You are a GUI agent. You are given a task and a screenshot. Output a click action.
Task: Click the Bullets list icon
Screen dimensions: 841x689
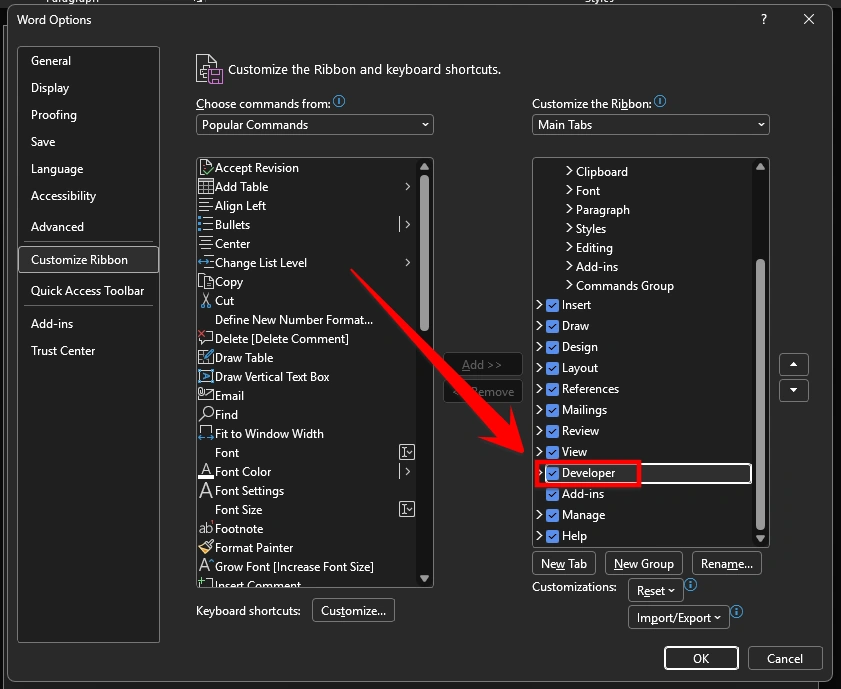[x=206, y=224]
